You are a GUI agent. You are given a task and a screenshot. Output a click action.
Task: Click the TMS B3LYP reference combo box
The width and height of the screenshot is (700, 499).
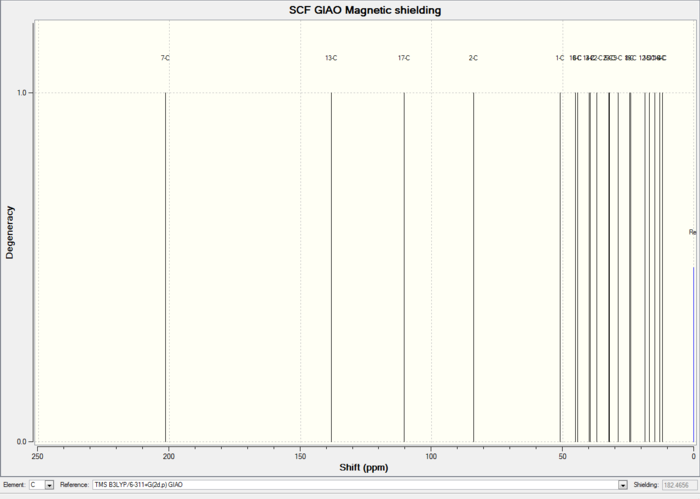360,485
